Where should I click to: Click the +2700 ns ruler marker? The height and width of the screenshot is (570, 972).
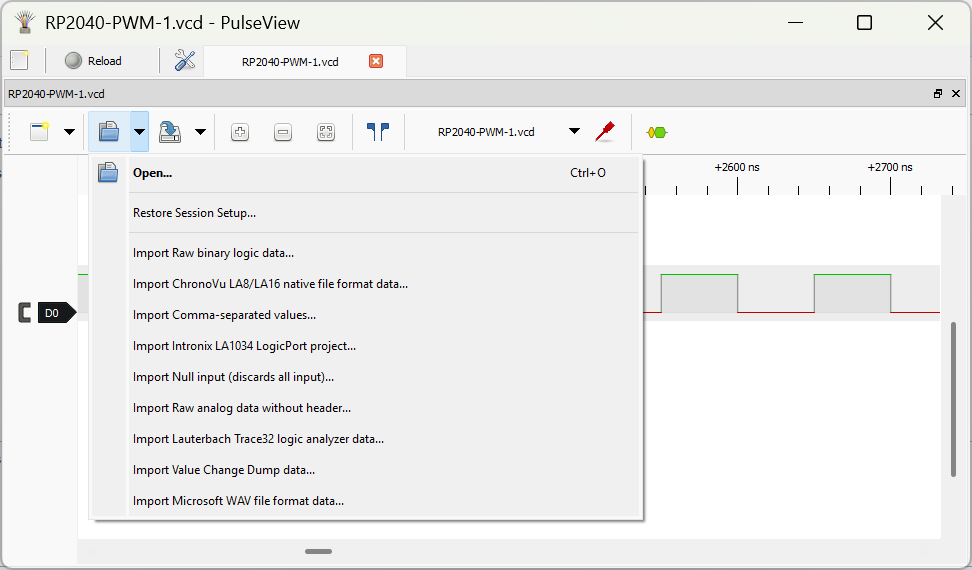(890, 167)
